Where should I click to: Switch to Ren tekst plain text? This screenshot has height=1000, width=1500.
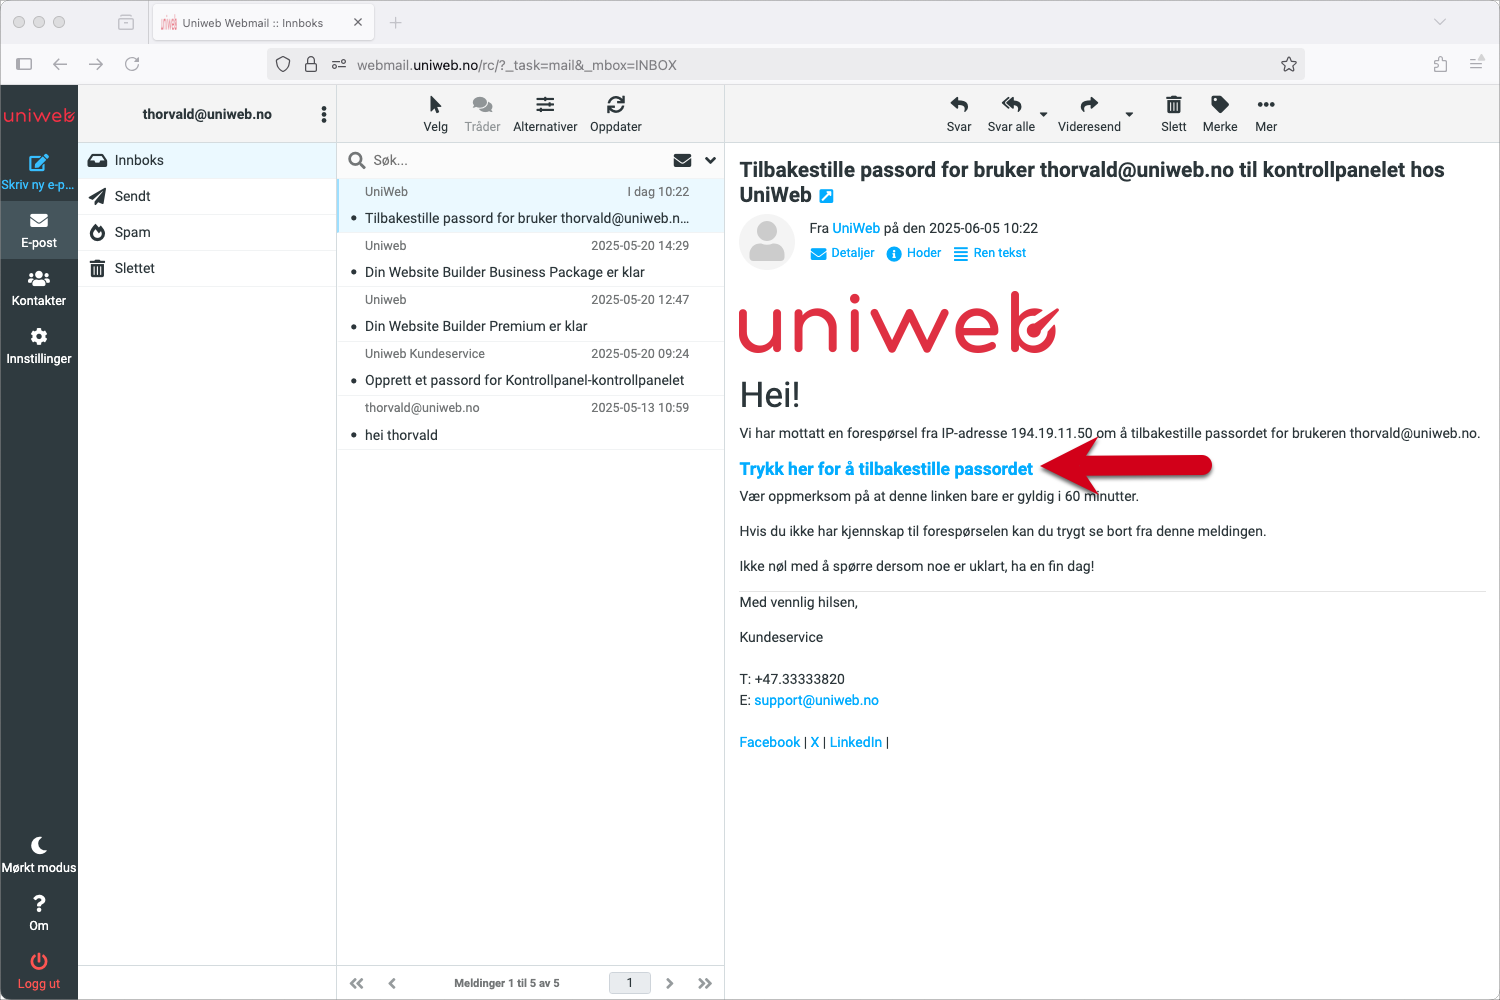coord(990,253)
